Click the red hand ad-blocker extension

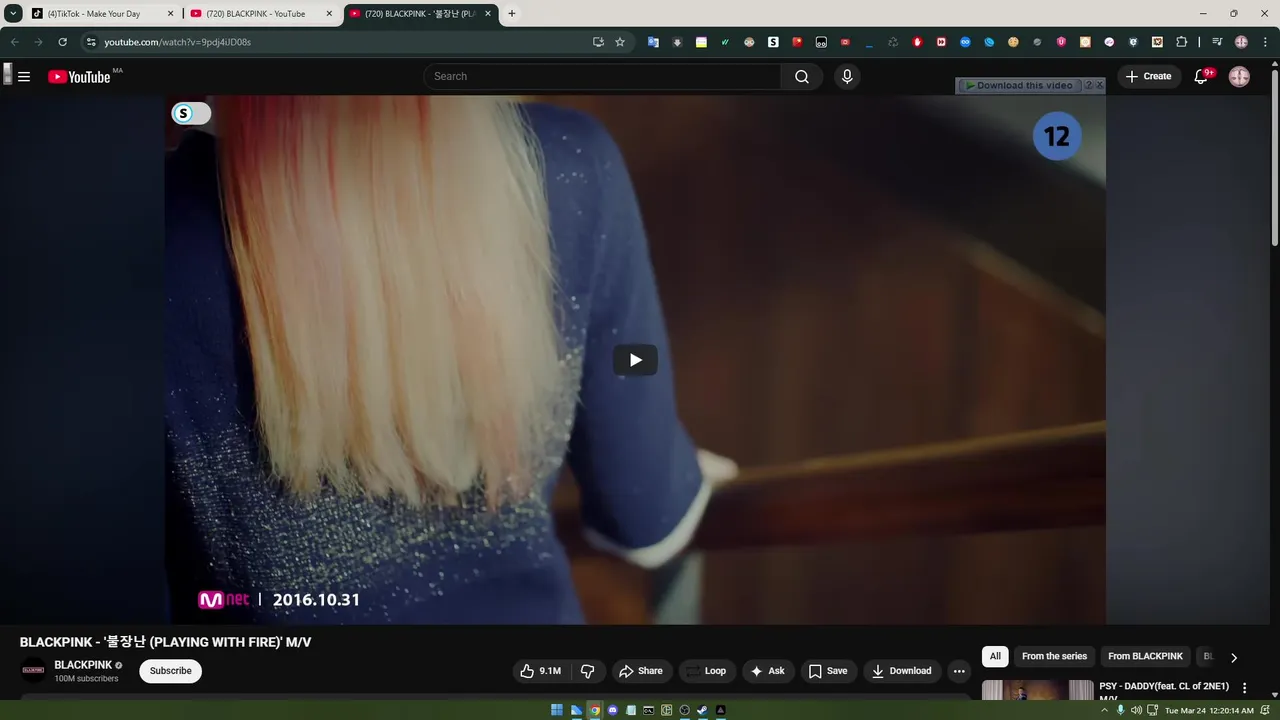coord(917,42)
